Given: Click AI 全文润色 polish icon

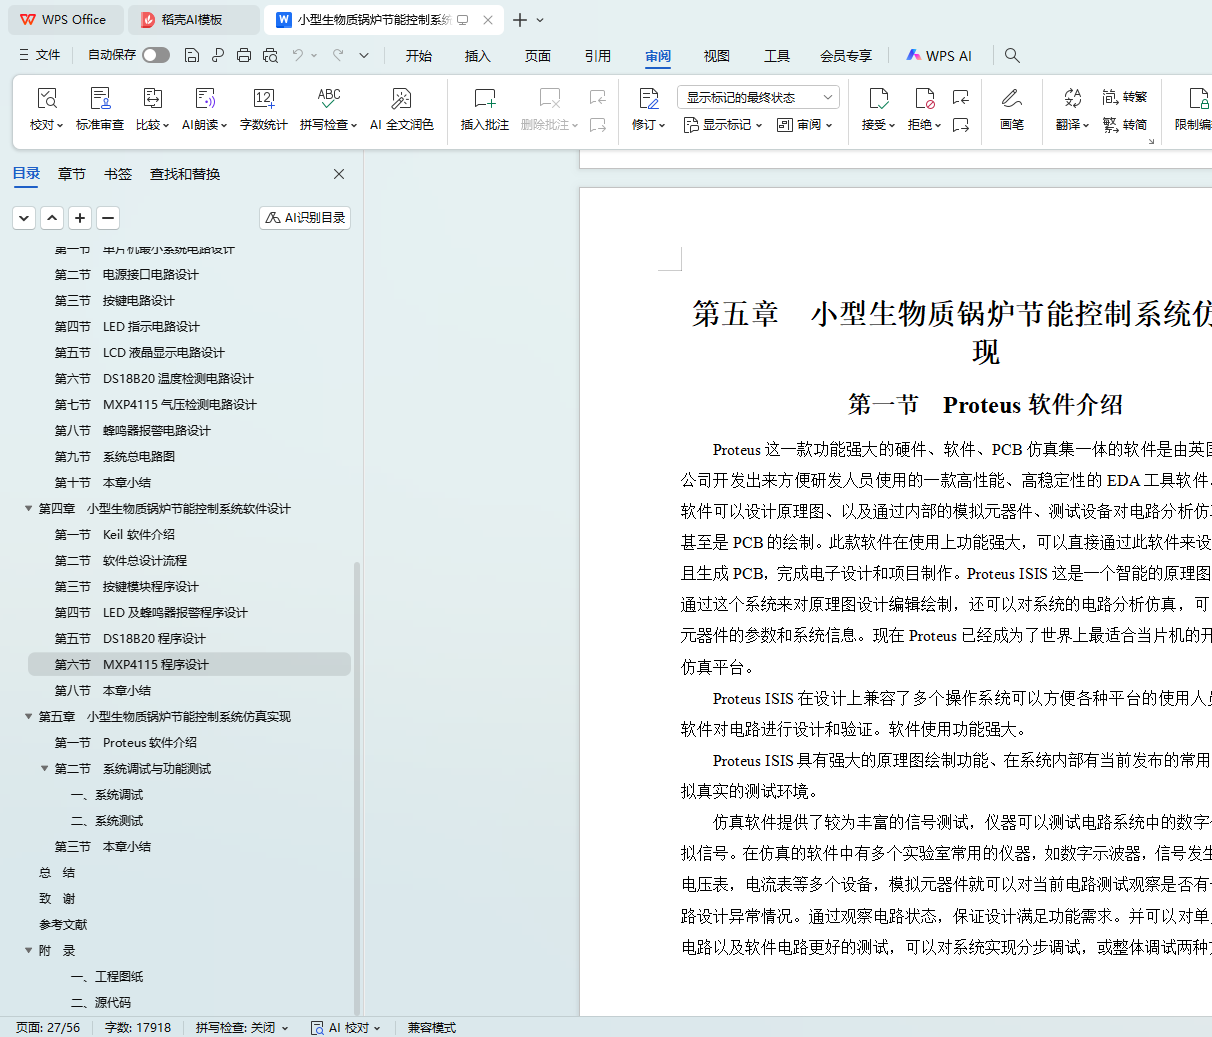Looking at the screenshot, I should tap(401, 99).
